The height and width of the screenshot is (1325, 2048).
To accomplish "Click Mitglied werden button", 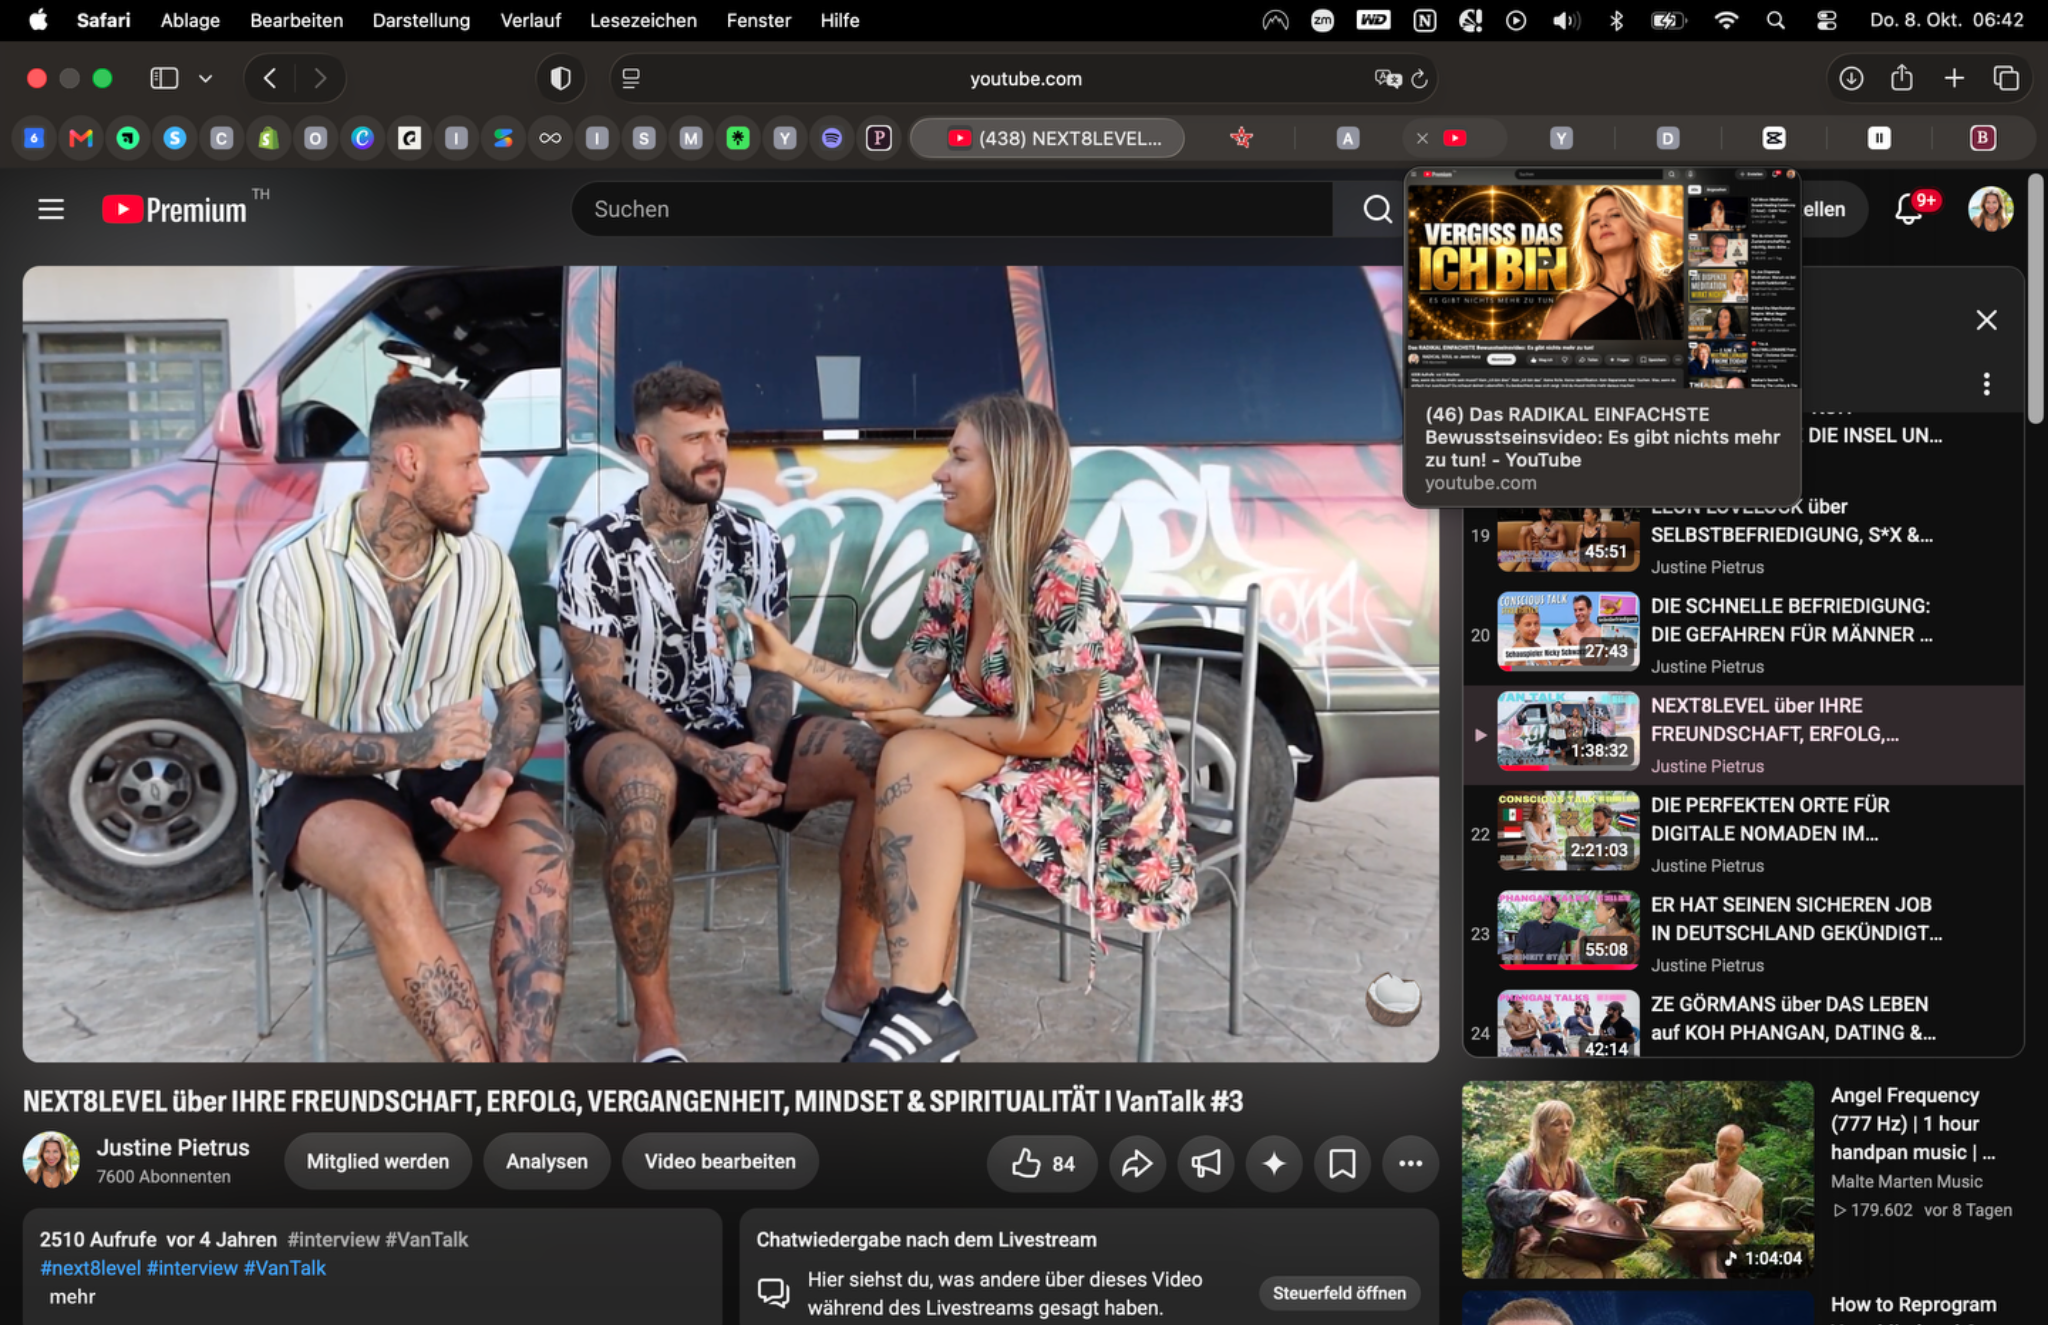I will pyautogui.click(x=378, y=1162).
